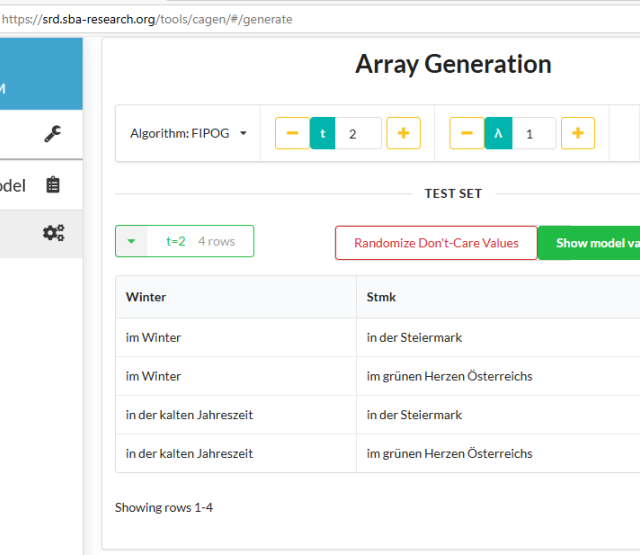Open the Algorithm: FIPOG dropdown

(188, 133)
